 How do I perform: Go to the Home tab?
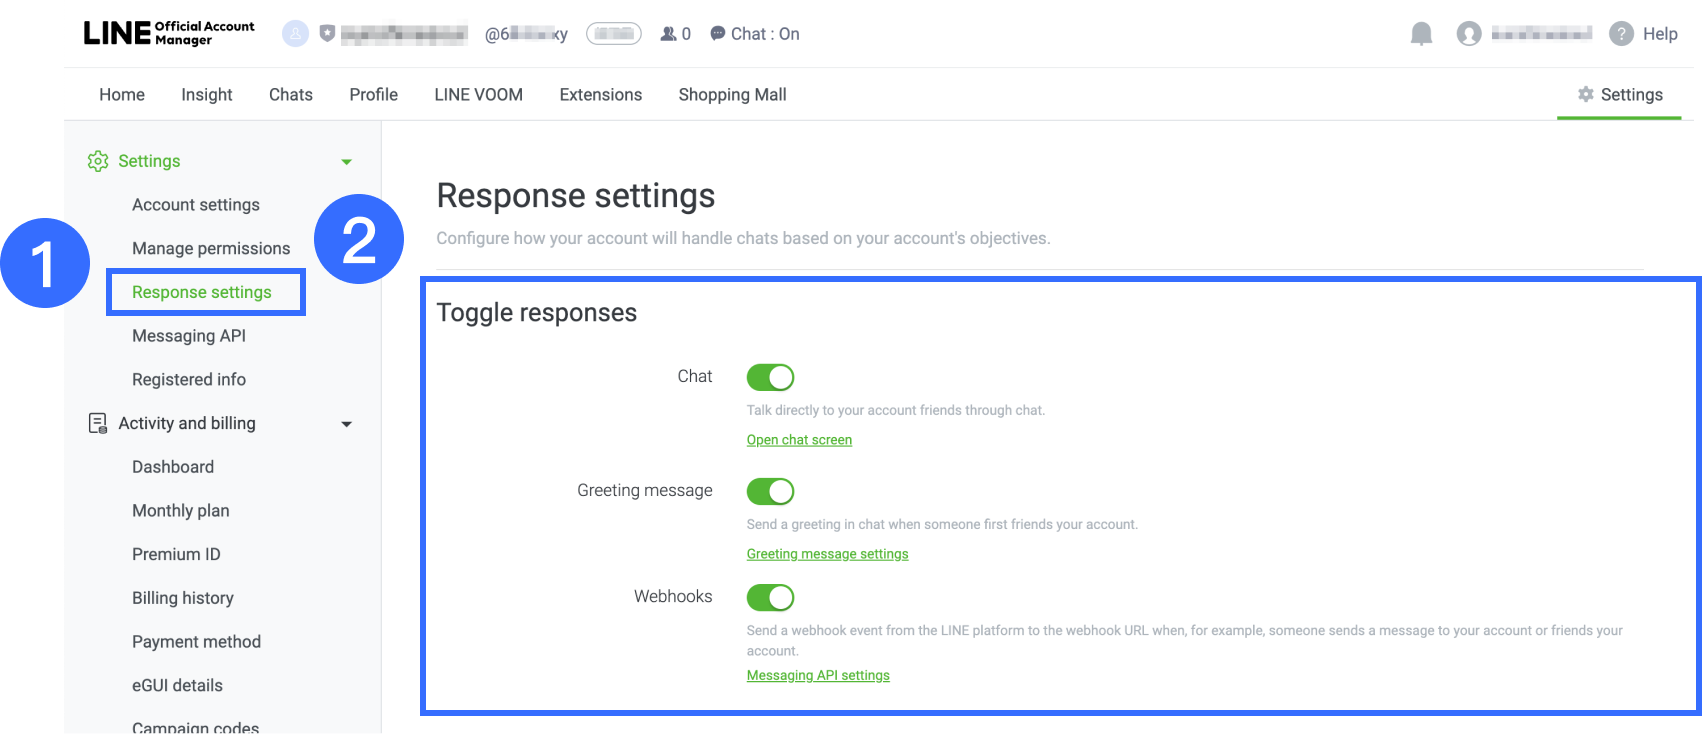click(122, 94)
